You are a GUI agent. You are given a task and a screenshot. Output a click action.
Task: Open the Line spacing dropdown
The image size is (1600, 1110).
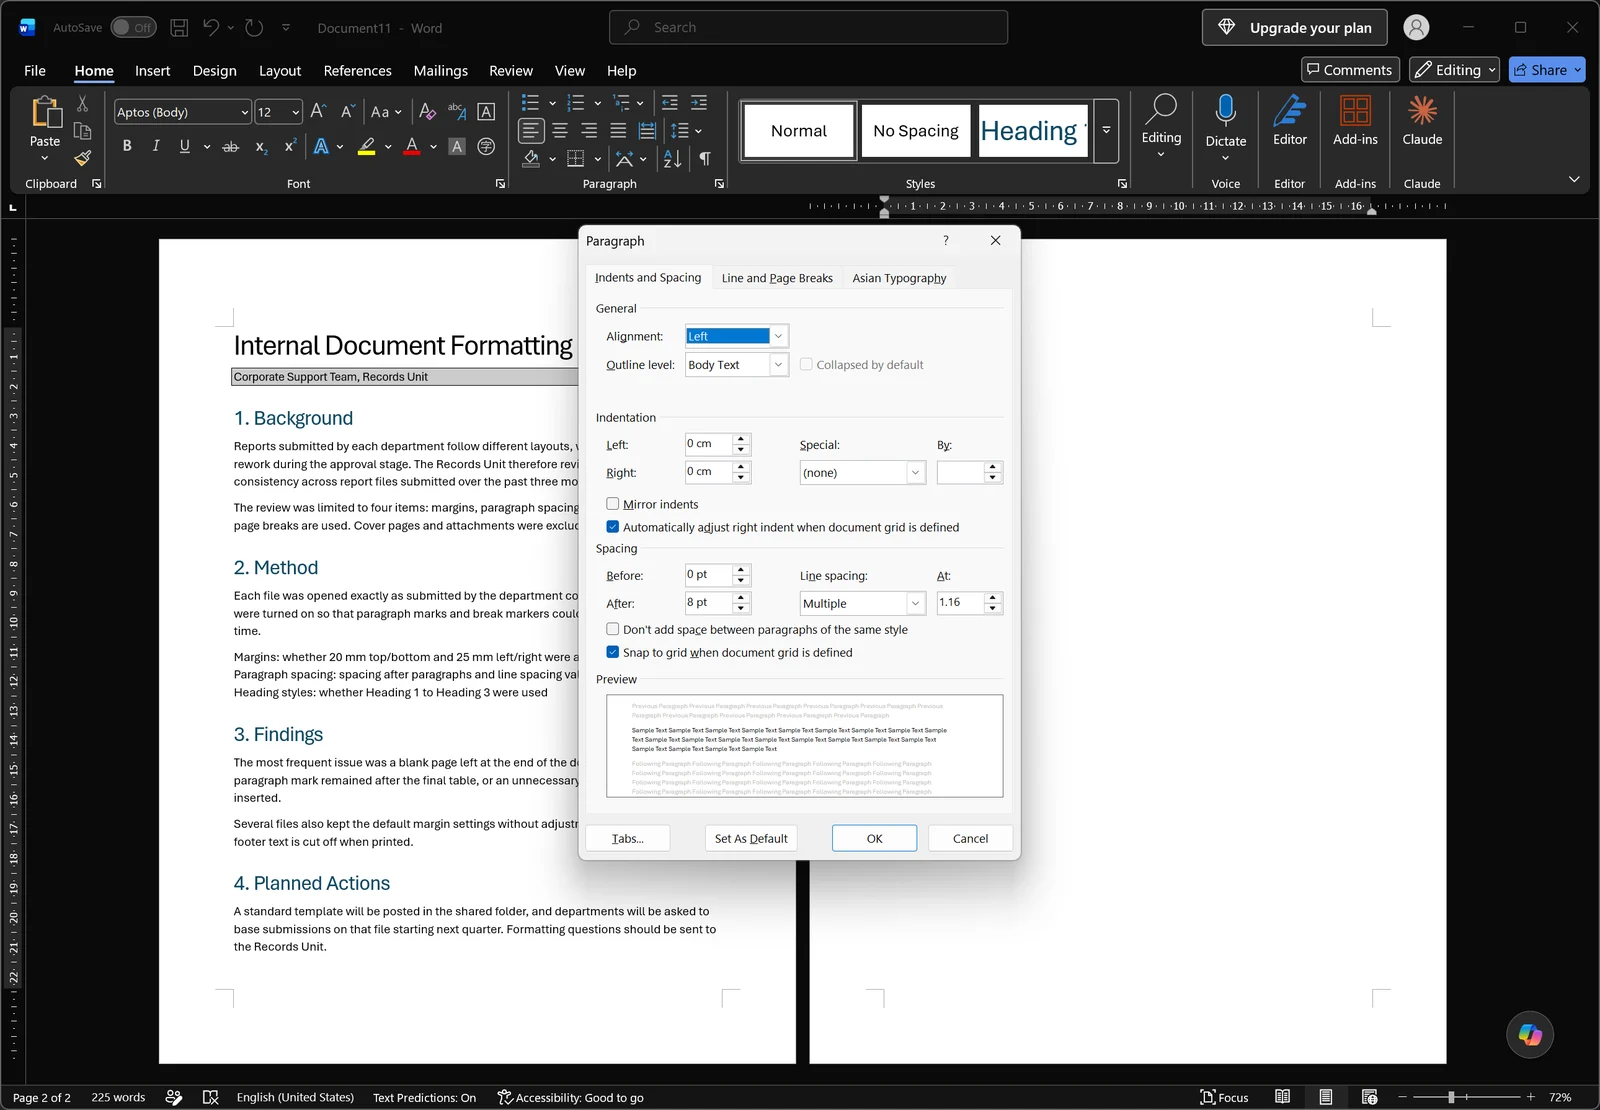[915, 603]
